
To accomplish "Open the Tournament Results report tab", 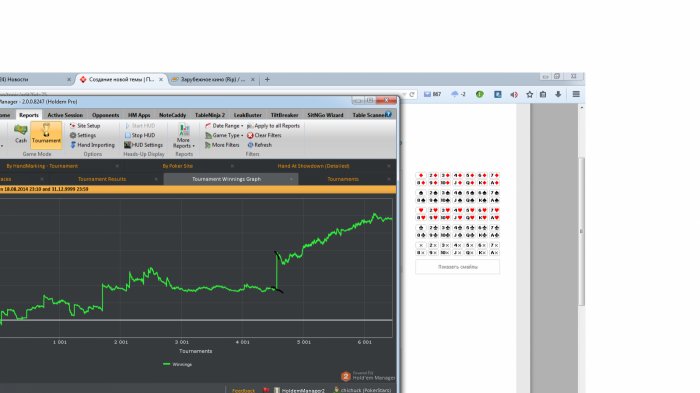I will [102, 179].
